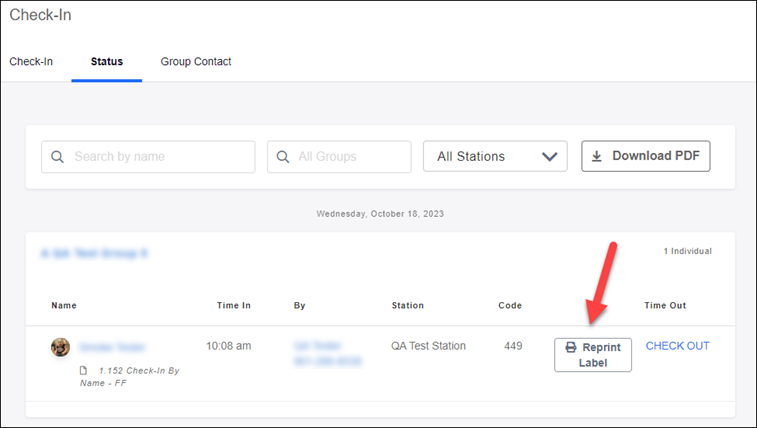Open the All Groups filter field
Viewport: 757px width, 428px height.
[345, 157]
